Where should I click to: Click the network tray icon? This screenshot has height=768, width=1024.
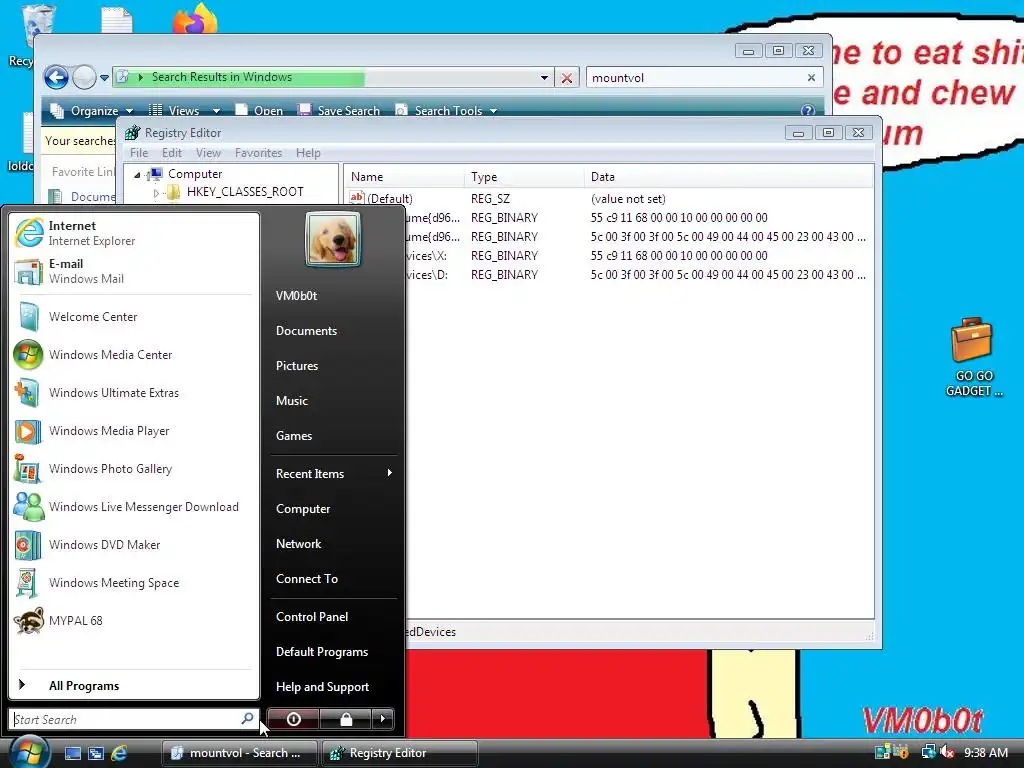(928, 753)
